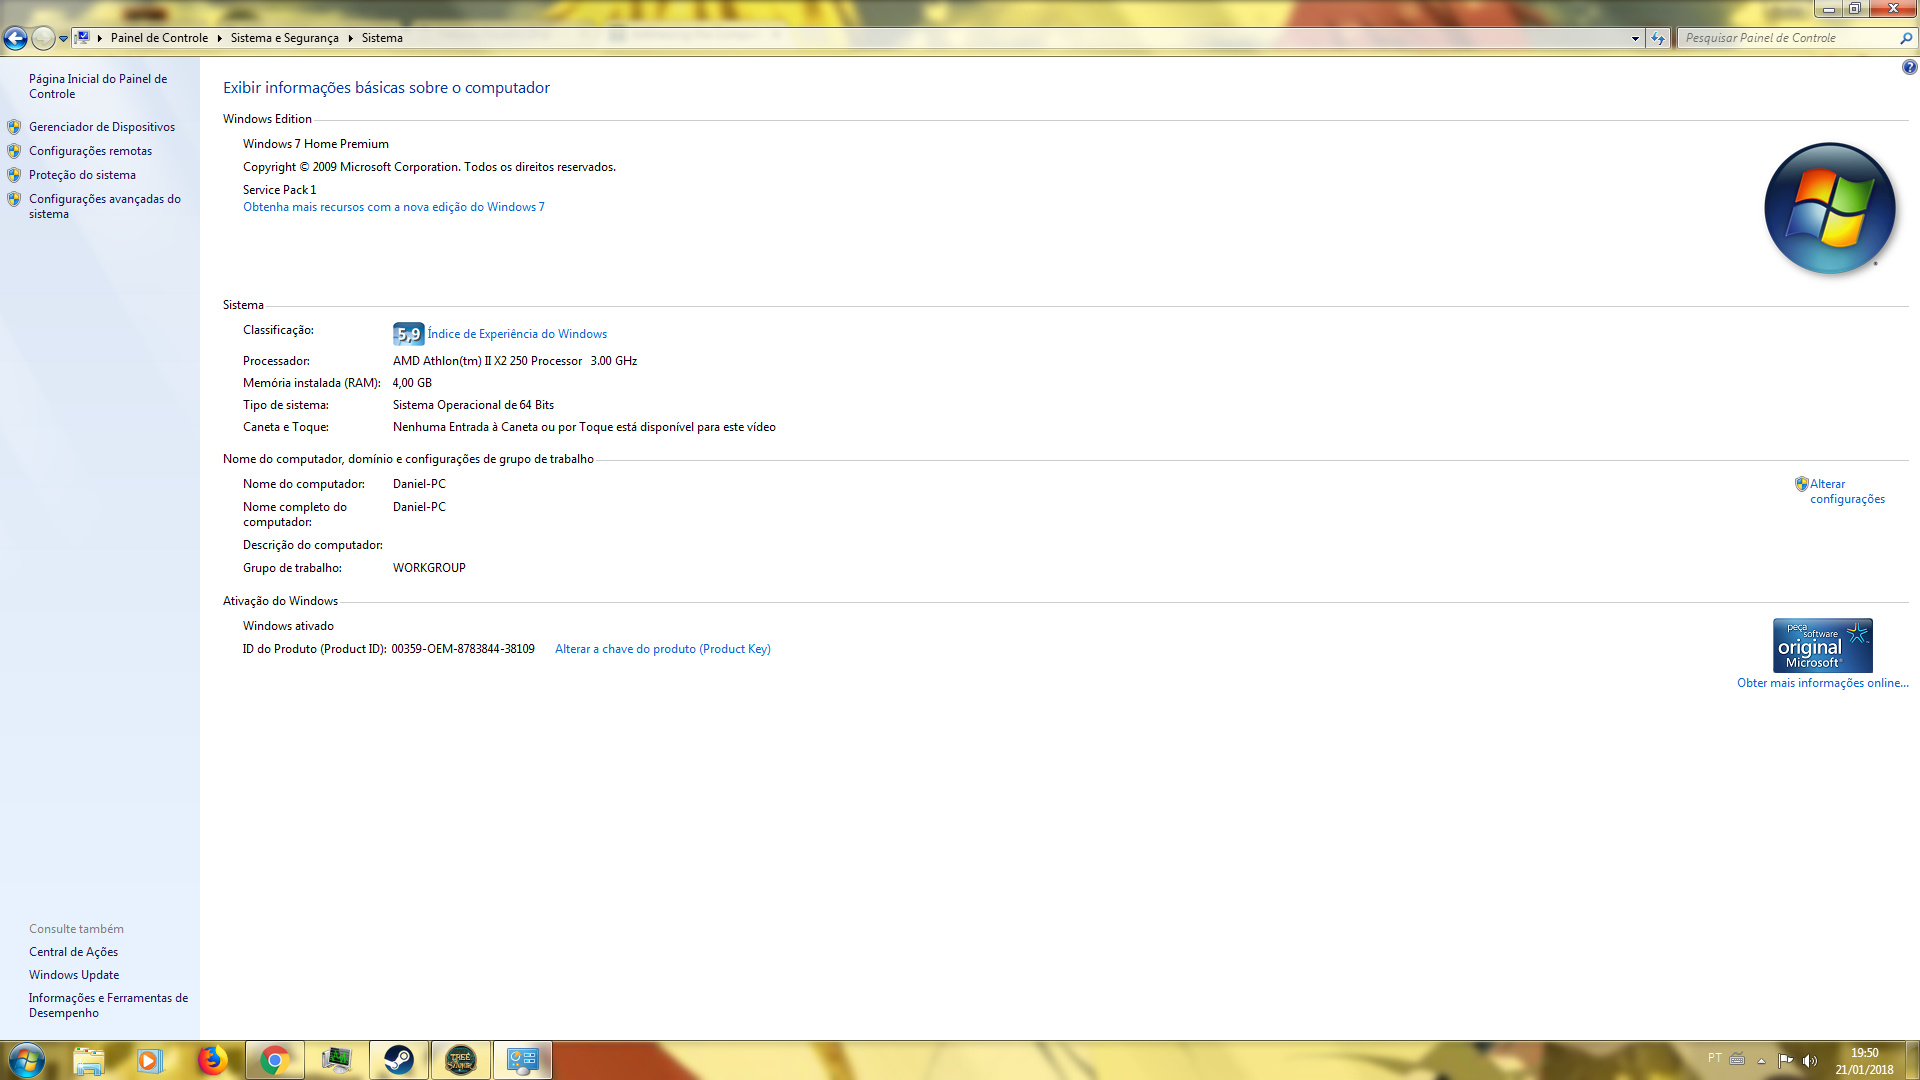Click the Windows Start button
1920x1080 pixels.
point(26,1060)
